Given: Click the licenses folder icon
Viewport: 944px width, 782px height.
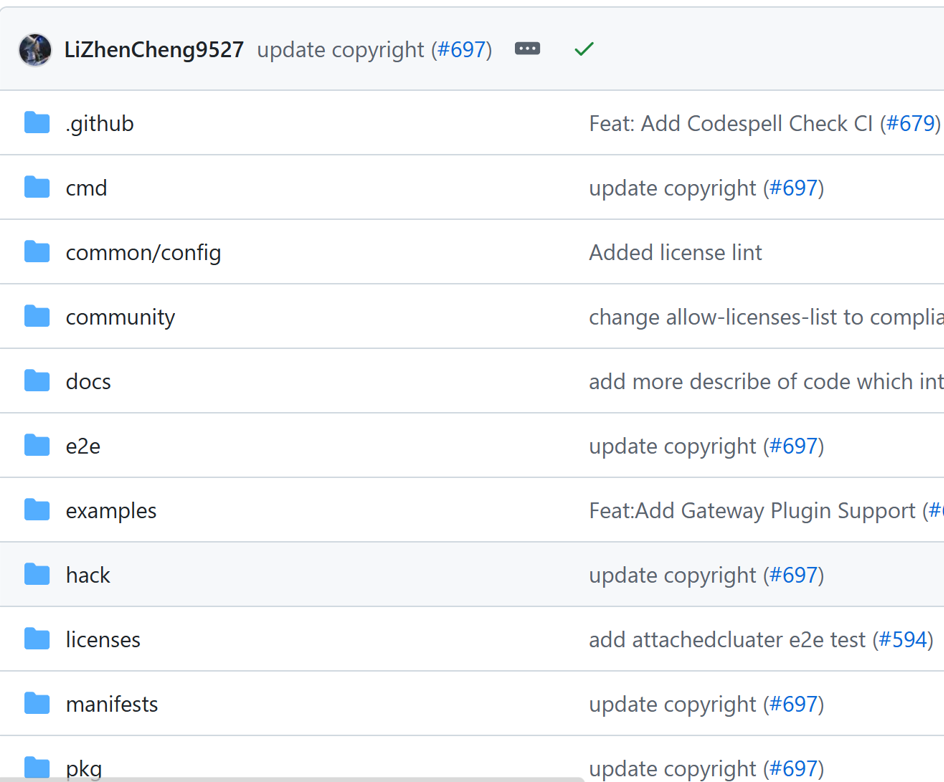Looking at the screenshot, I should point(37,639).
